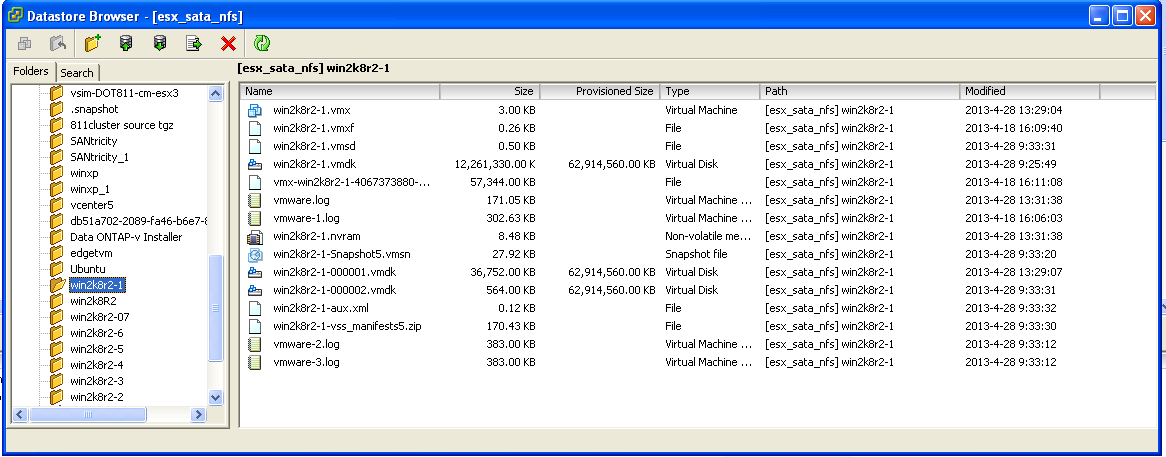This screenshot has width=1166, height=457.
Task: Select the win2k8r2-1.vmdk virtual disk file
Action: [x=312, y=164]
